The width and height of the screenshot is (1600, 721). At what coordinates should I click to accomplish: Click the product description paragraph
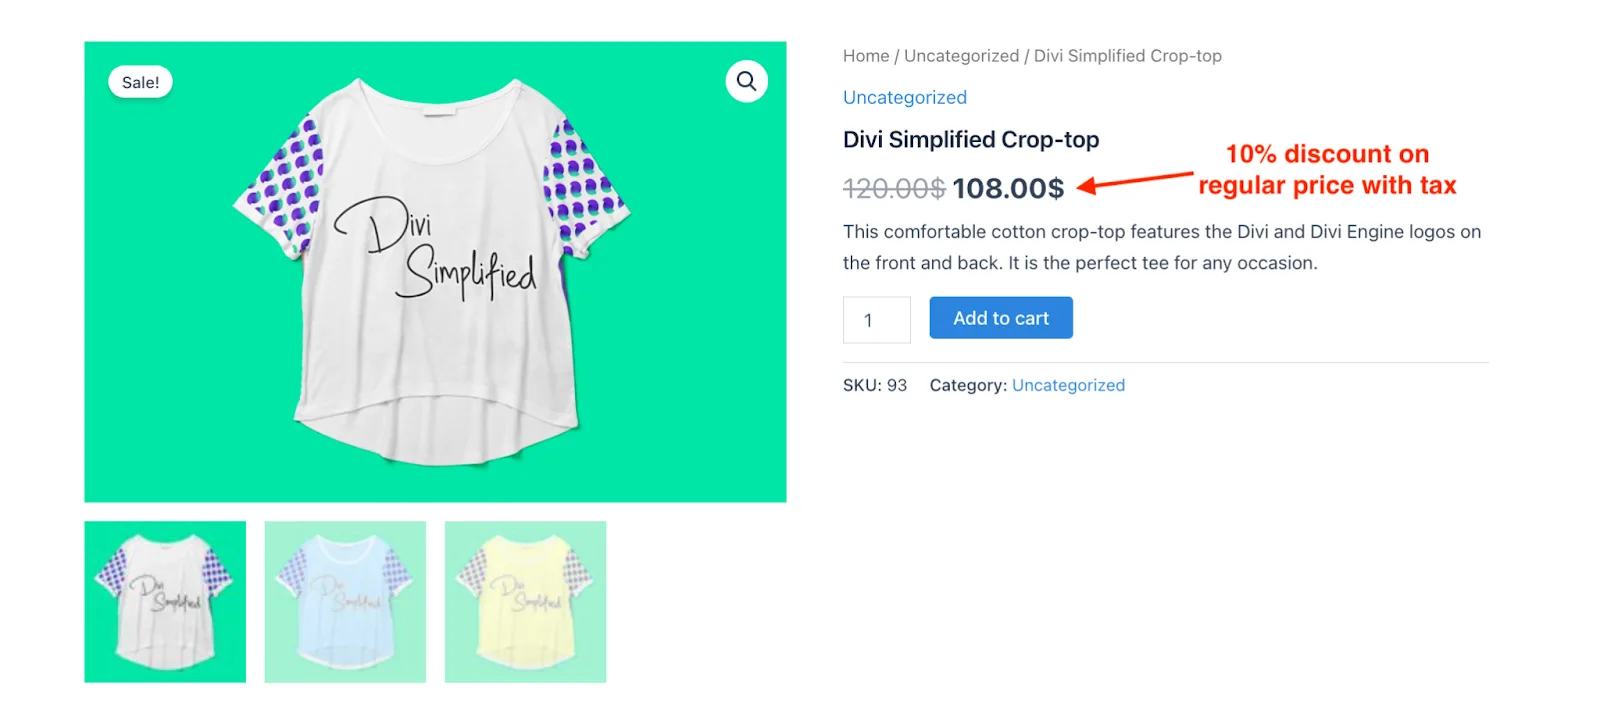click(1162, 247)
